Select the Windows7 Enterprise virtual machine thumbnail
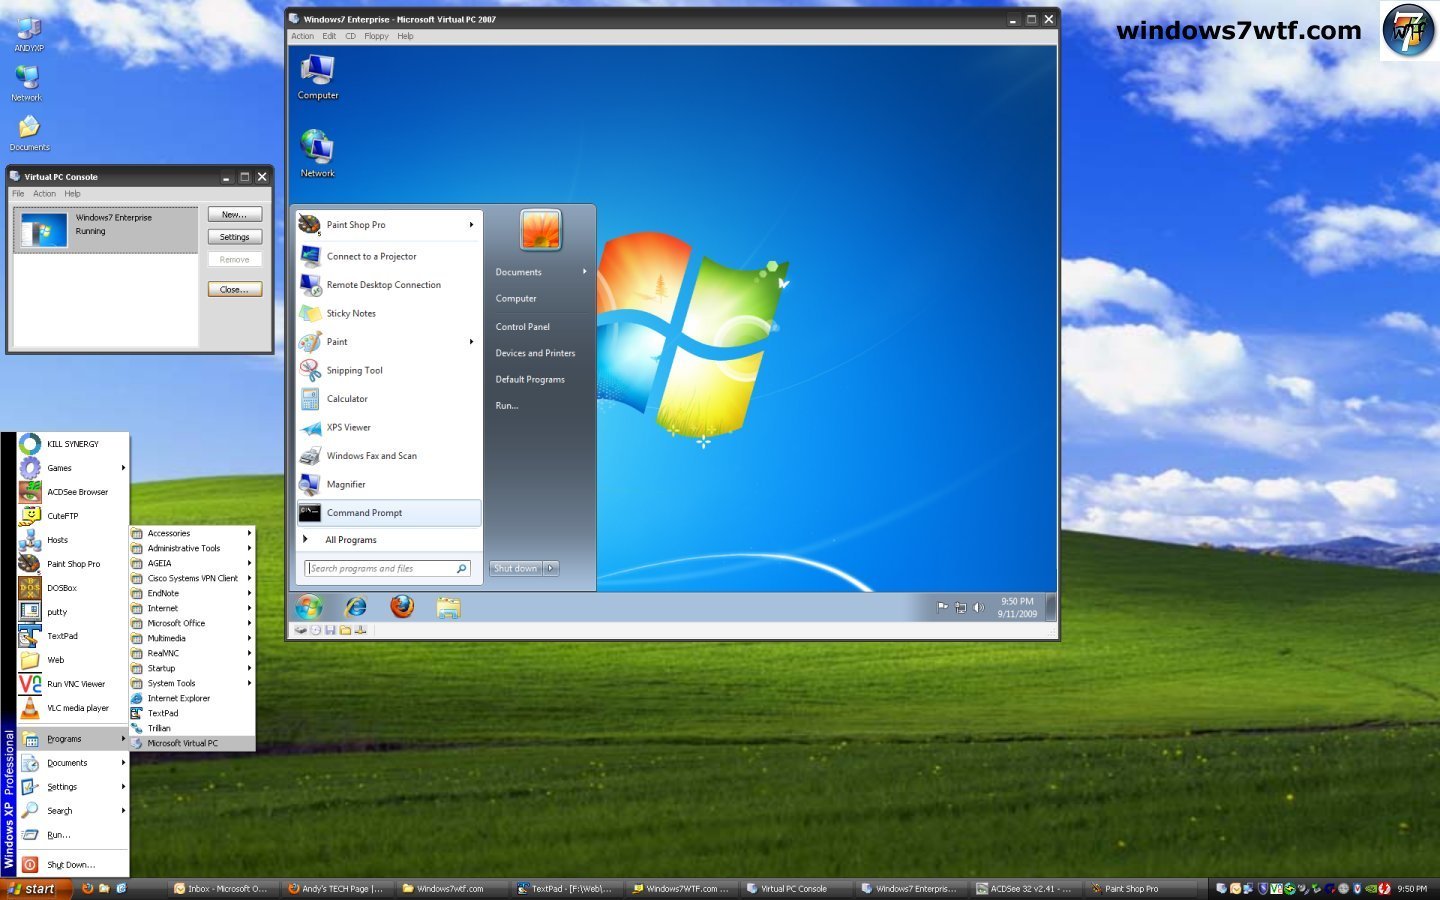The image size is (1440, 900). (44, 231)
